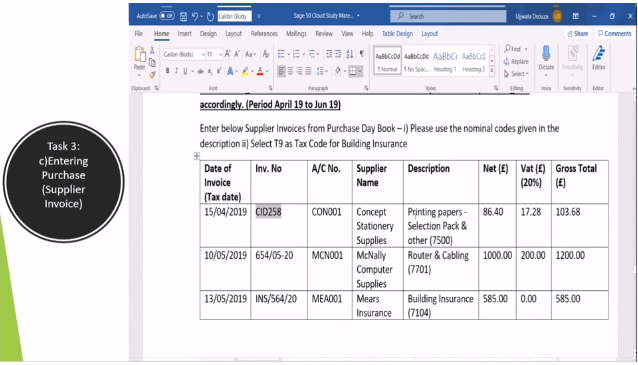Image resolution: width=638 pixels, height=365 pixels.
Task: Click the font box in Quick Access Toolbar
Action: coord(234,16)
